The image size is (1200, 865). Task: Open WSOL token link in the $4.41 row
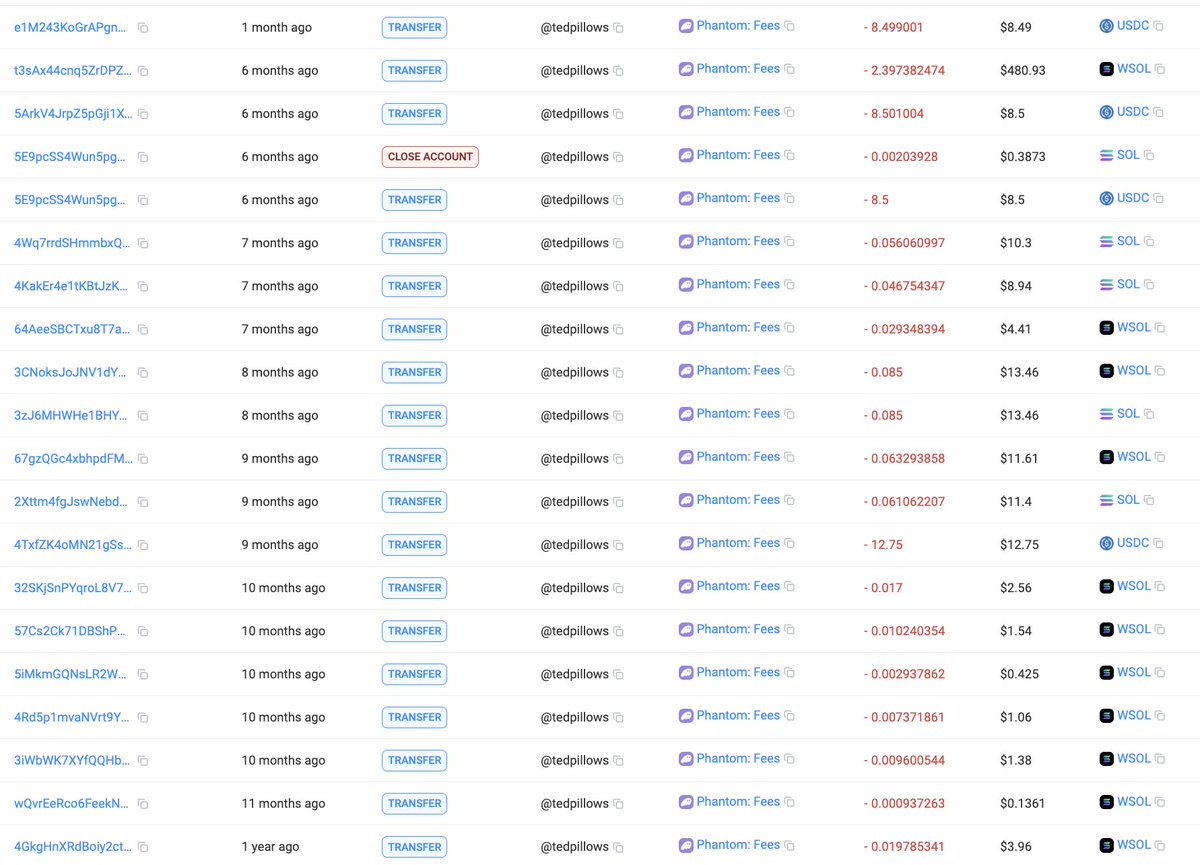[x=1134, y=328]
